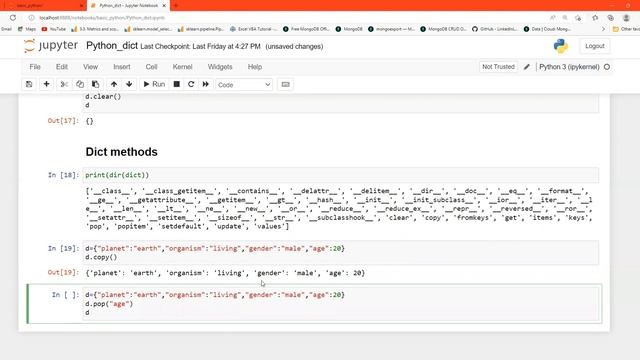Click the Logout button

[x=595, y=46]
